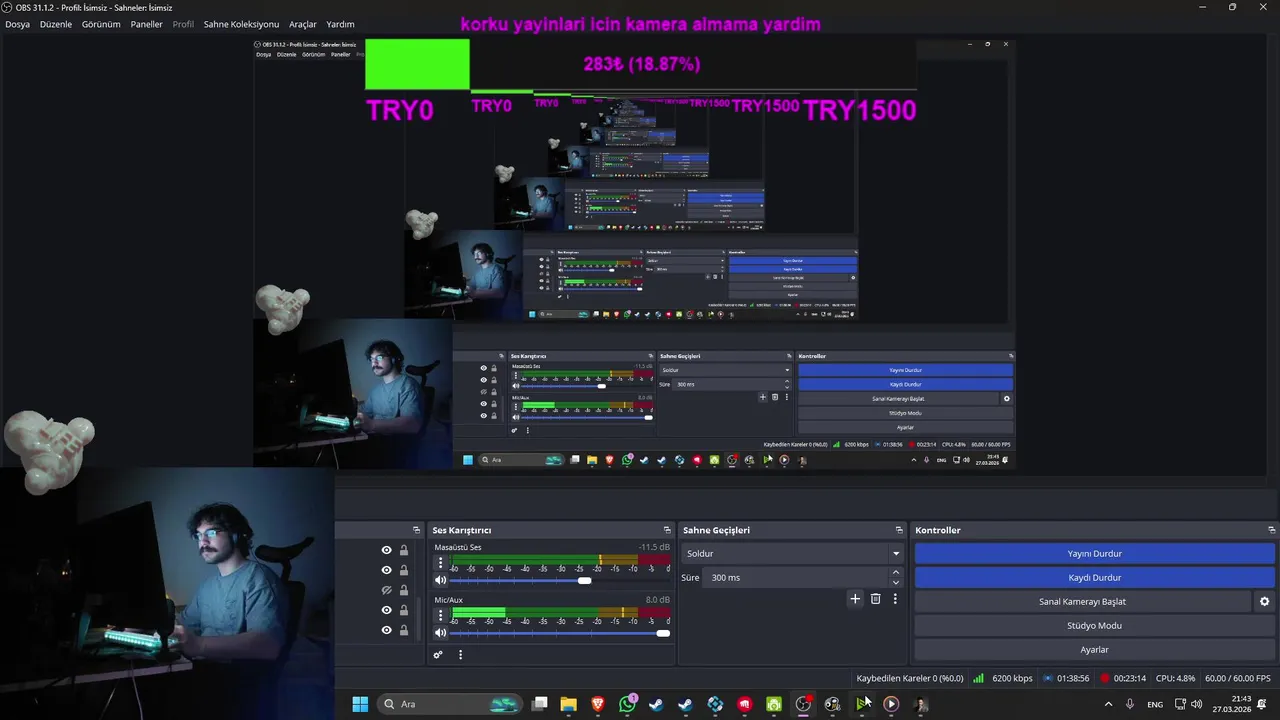Click the Süre 300 ms duration field
Viewport: 1280px width, 720px height.
(x=796, y=577)
